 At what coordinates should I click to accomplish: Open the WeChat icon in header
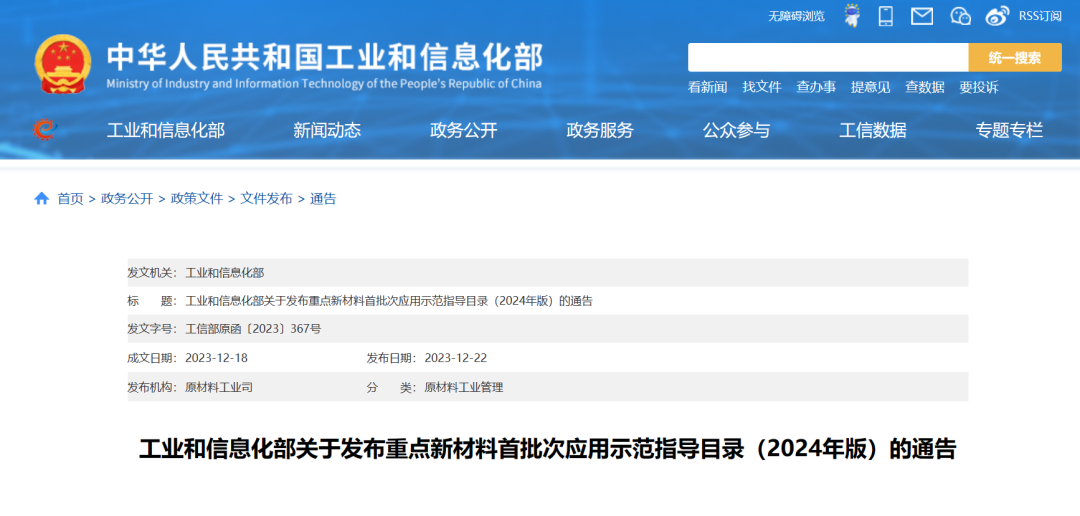pyautogui.click(x=960, y=16)
